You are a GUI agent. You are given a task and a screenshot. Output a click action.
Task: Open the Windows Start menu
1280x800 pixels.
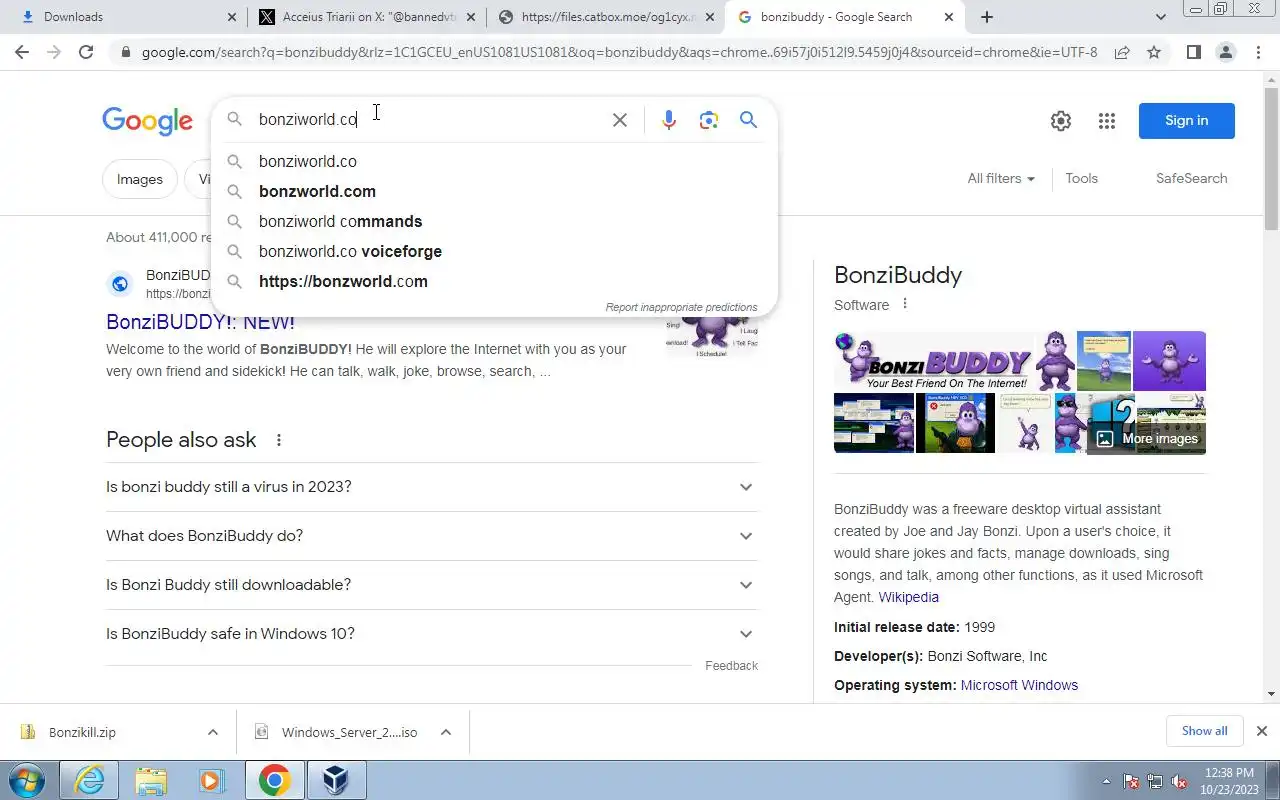pos(26,780)
